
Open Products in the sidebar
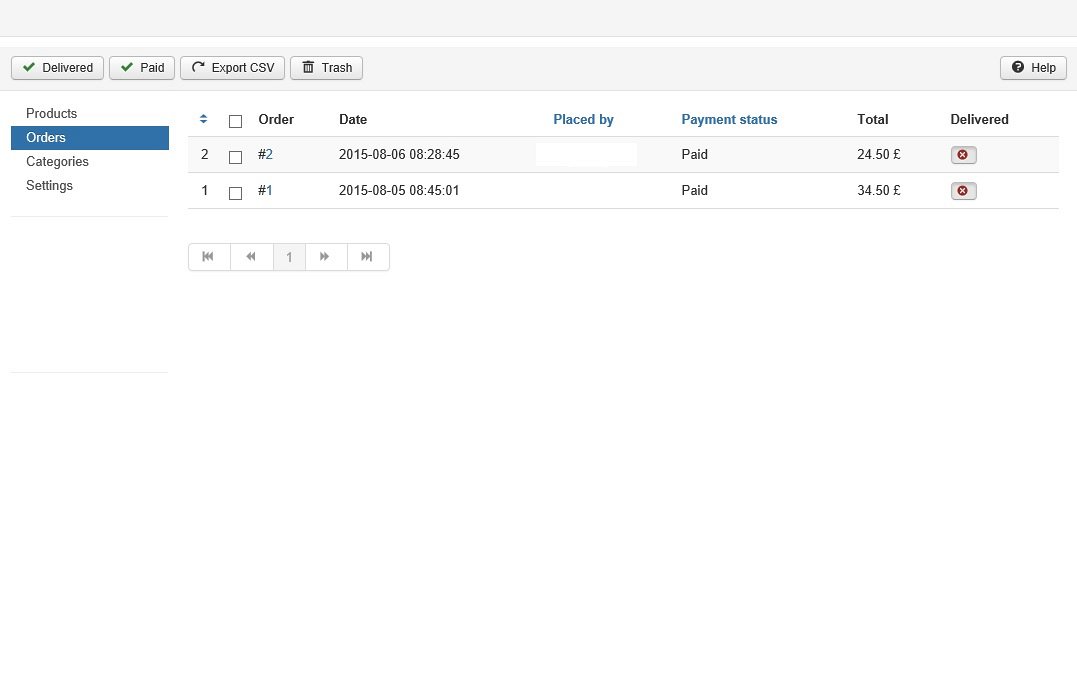51,114
